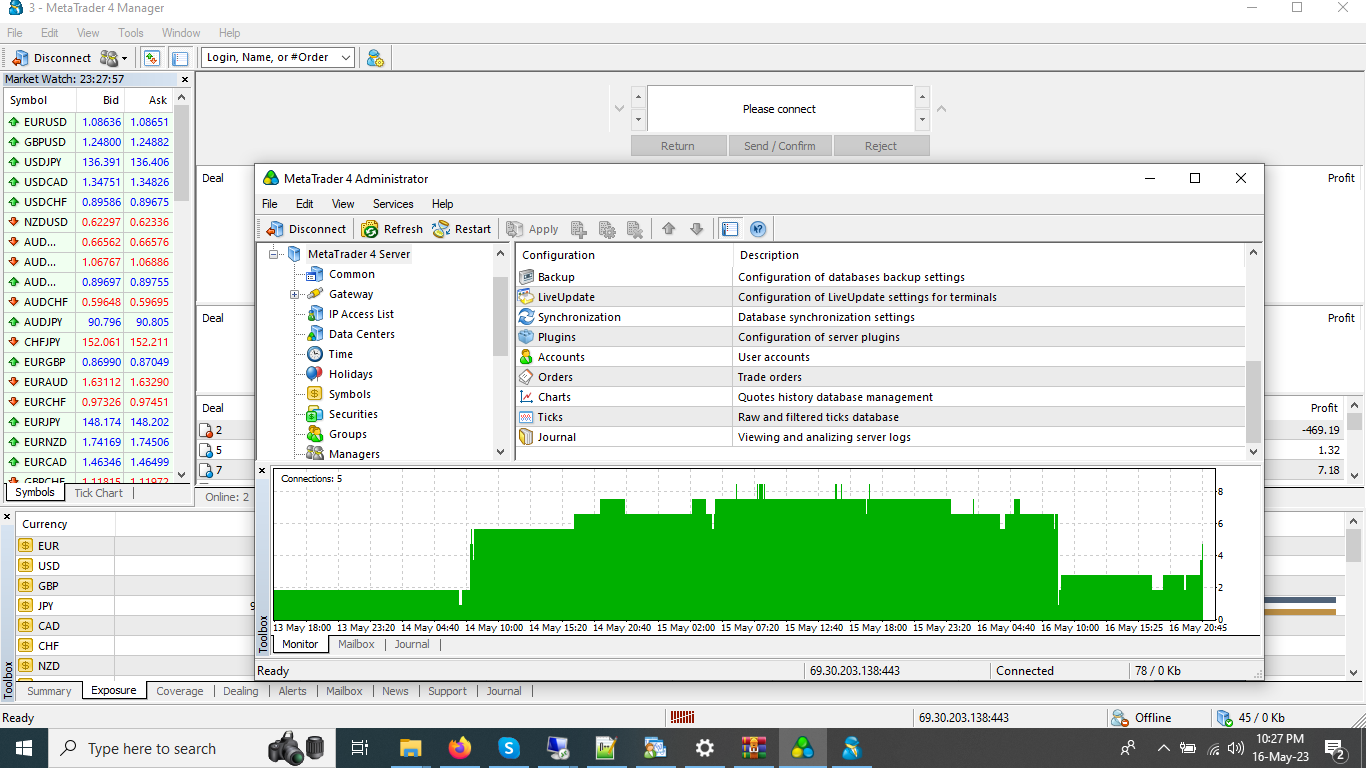Open the Services menu in Administrator

tap(393, 204)
